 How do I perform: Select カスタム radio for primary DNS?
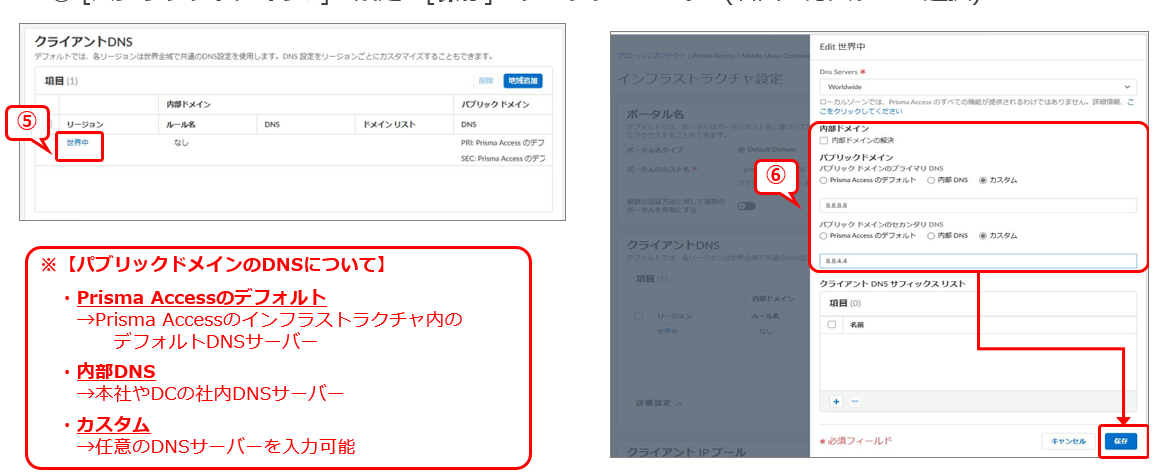coord(983,181)
